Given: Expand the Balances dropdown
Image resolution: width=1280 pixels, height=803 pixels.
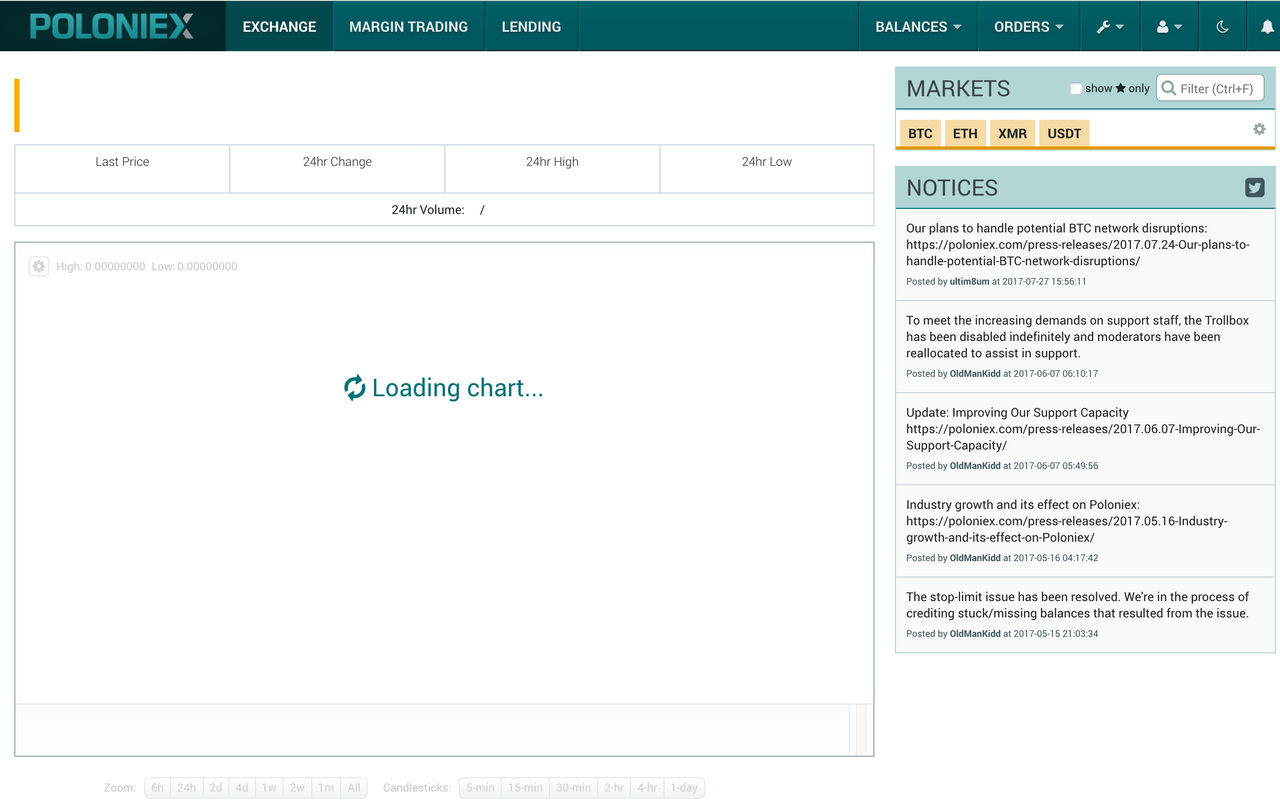Looking at the screenshot, I should (x=918, y=27).
